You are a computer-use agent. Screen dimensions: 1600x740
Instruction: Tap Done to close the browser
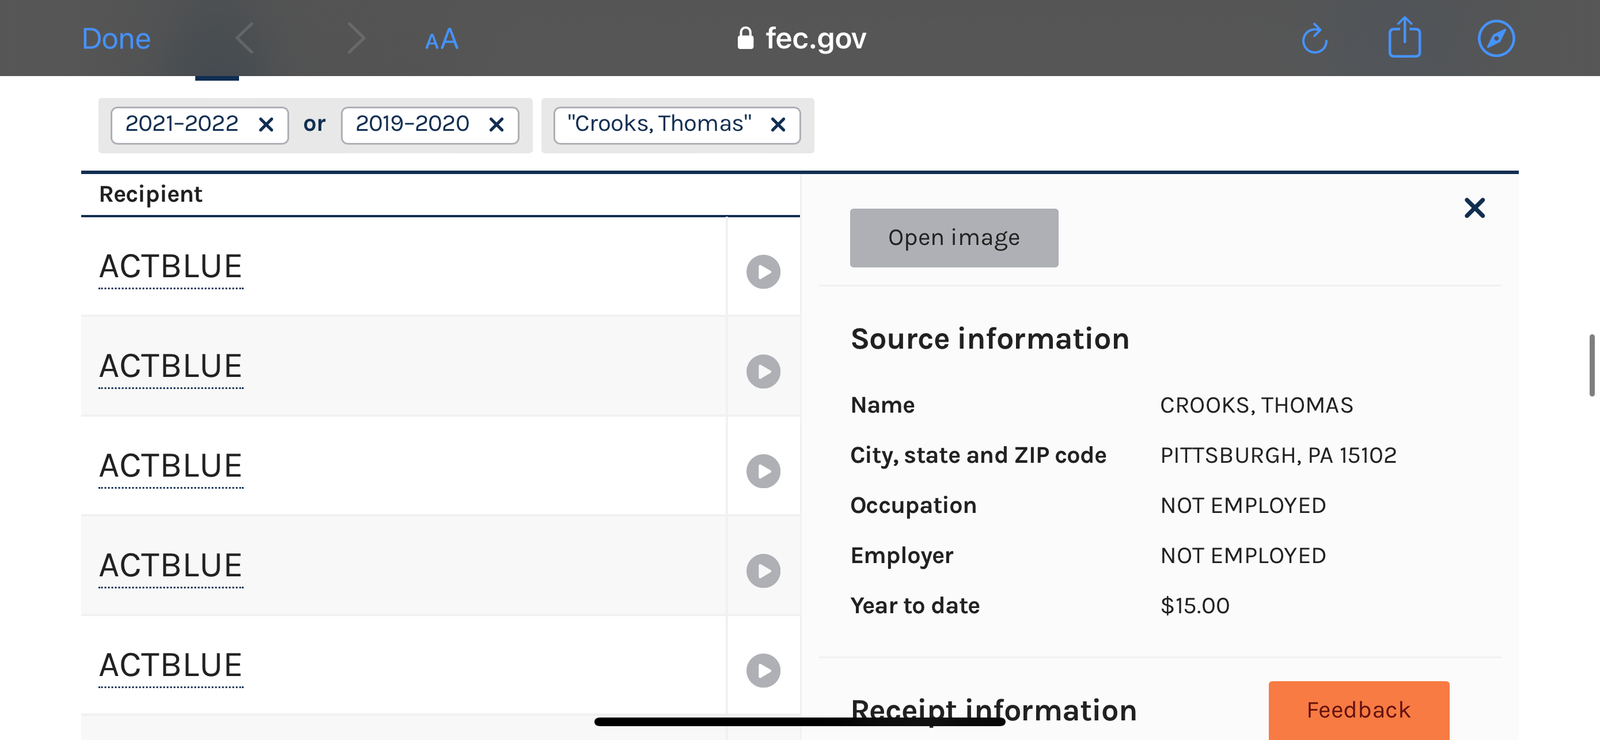tap(116, 39)
